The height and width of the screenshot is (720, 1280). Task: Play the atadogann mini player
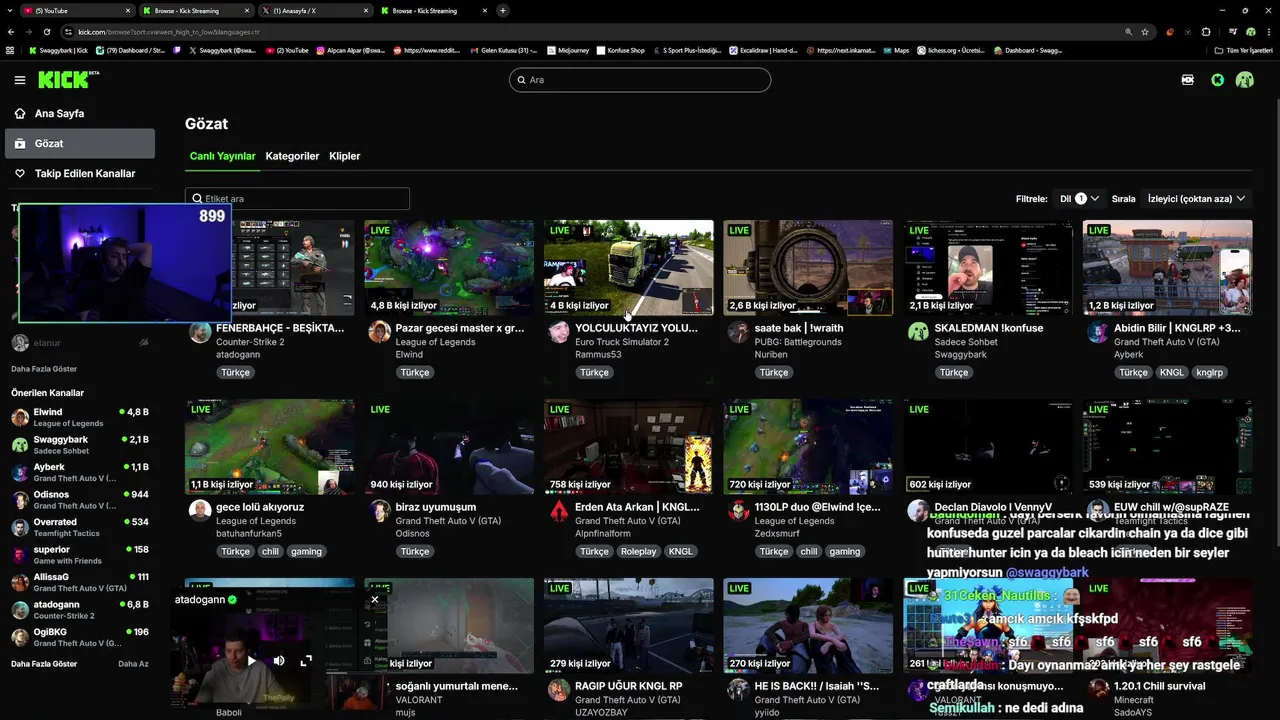251,661
